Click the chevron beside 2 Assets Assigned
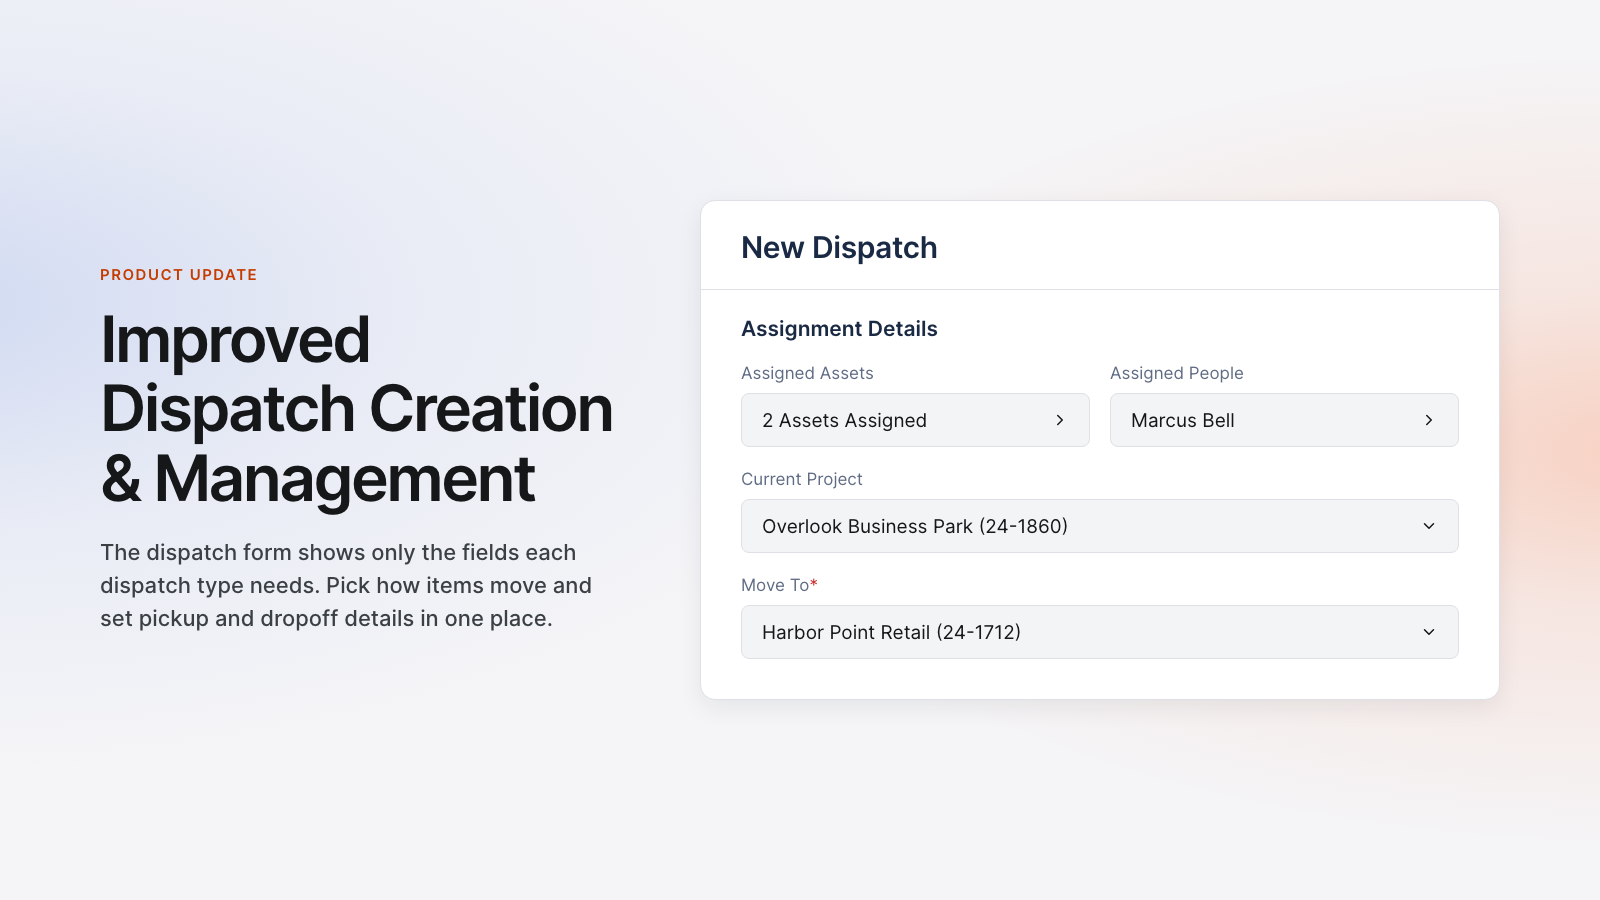The width and height of the screenshot is (1600, 900). coord(1060,420)
